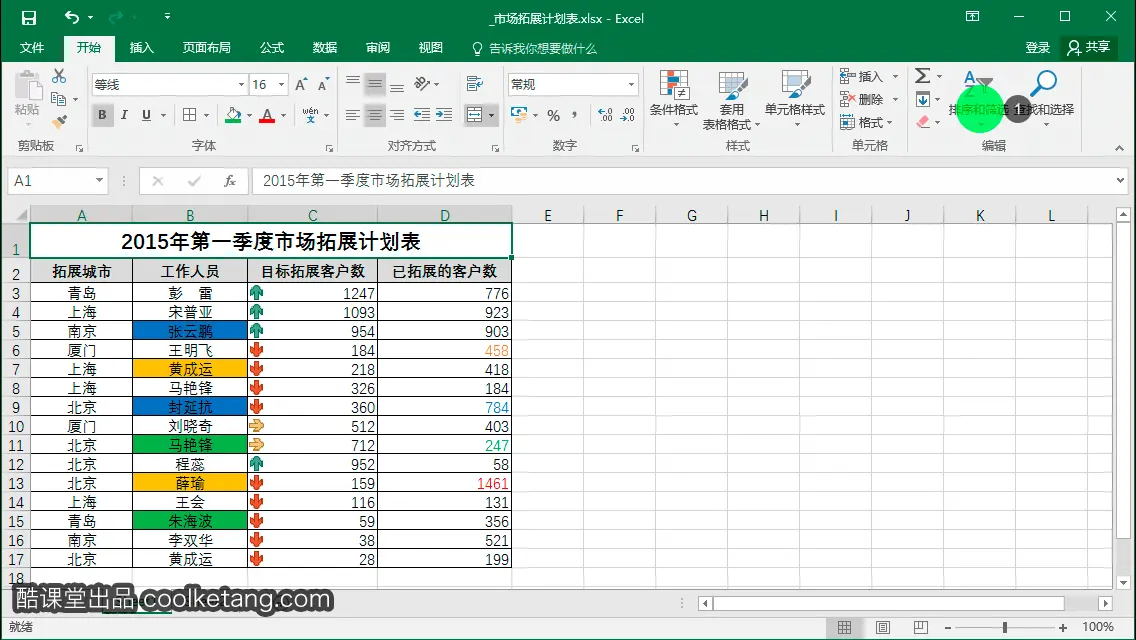1136x640 pixels.
Task: Open the File (文件) tab
Action: point(31,48)
